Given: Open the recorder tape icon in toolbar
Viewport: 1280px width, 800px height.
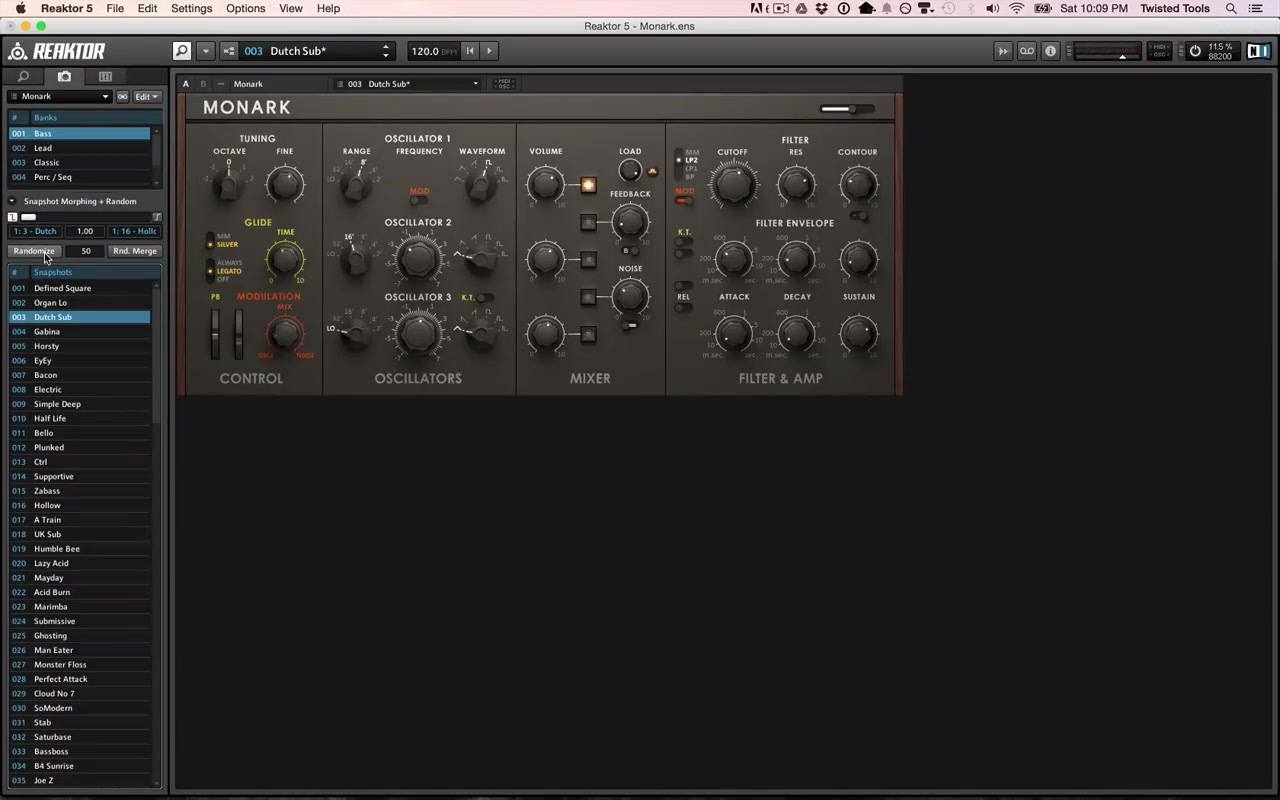Looking at the screenshot, I should click(x=1027, y=51).
